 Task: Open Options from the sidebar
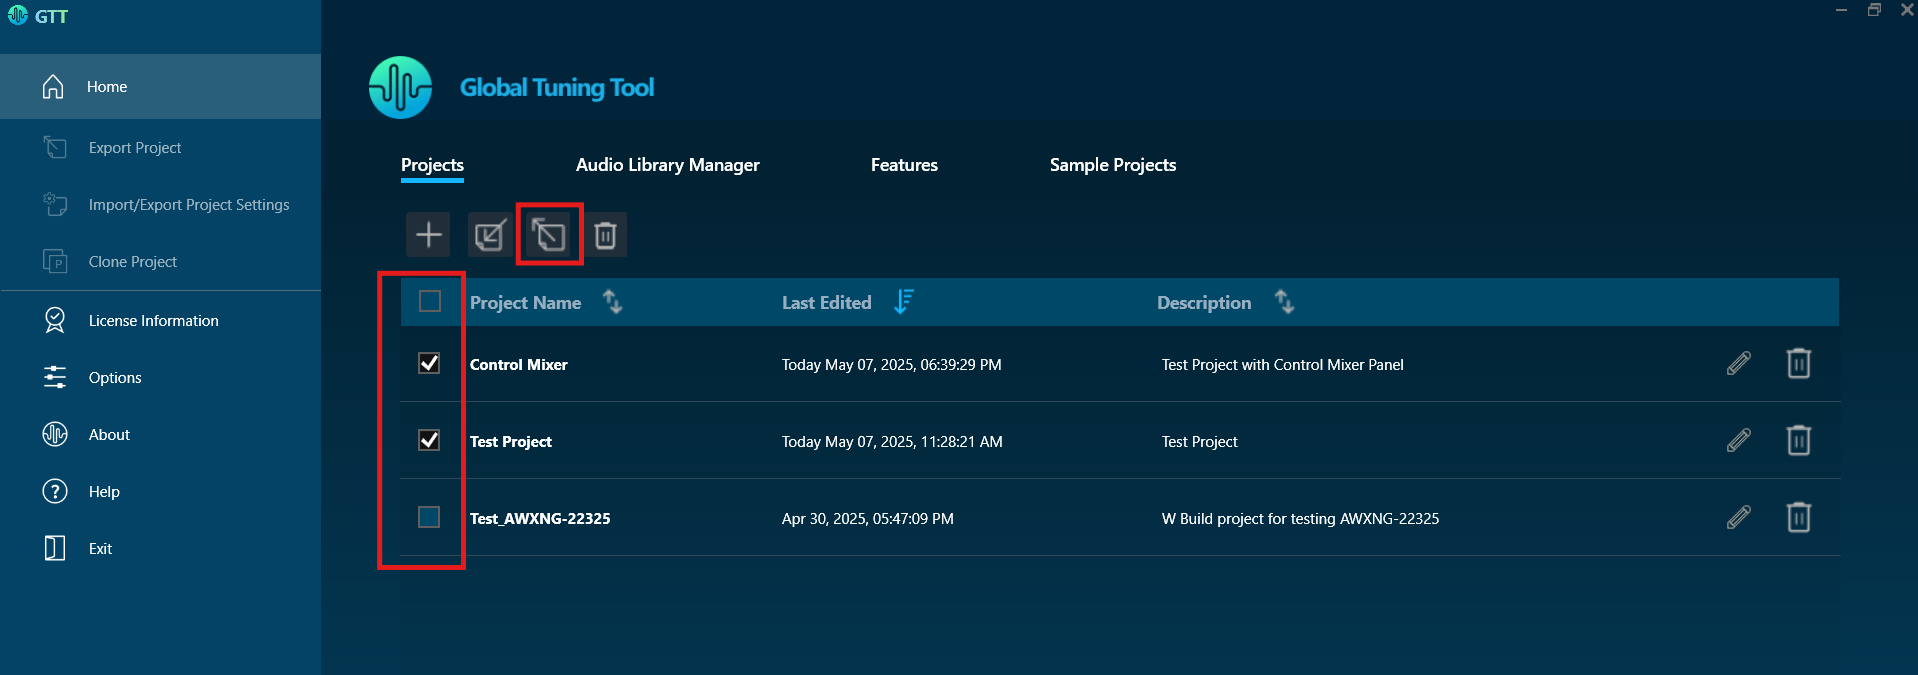click(x=115, y=378)
